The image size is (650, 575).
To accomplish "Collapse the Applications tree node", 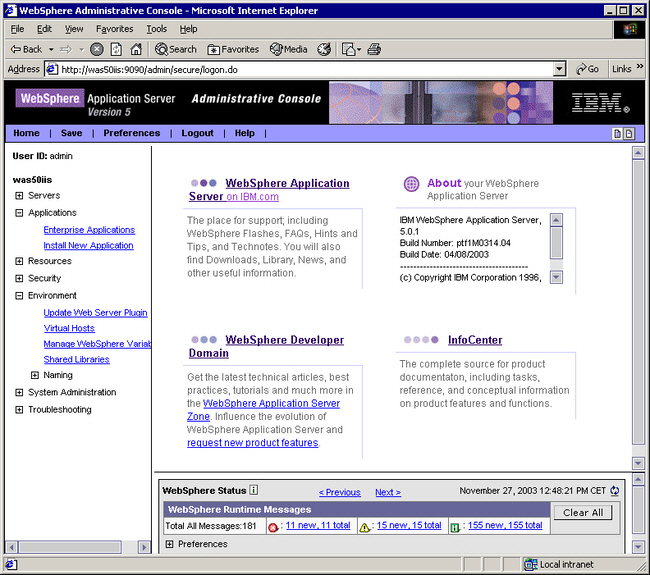I will 19,213.
